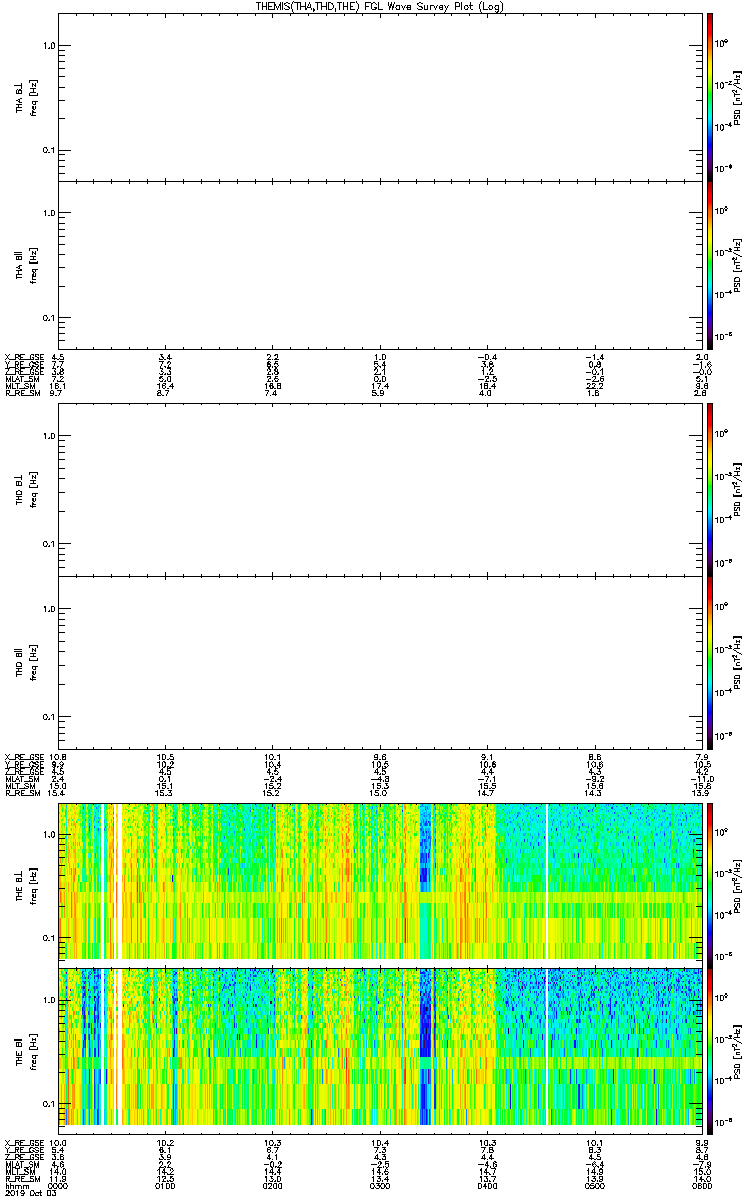Click the THA B∥ freq [Hz] axis label
The image size is (750, 1200).
pyautogui.click(x=33, y=265)
